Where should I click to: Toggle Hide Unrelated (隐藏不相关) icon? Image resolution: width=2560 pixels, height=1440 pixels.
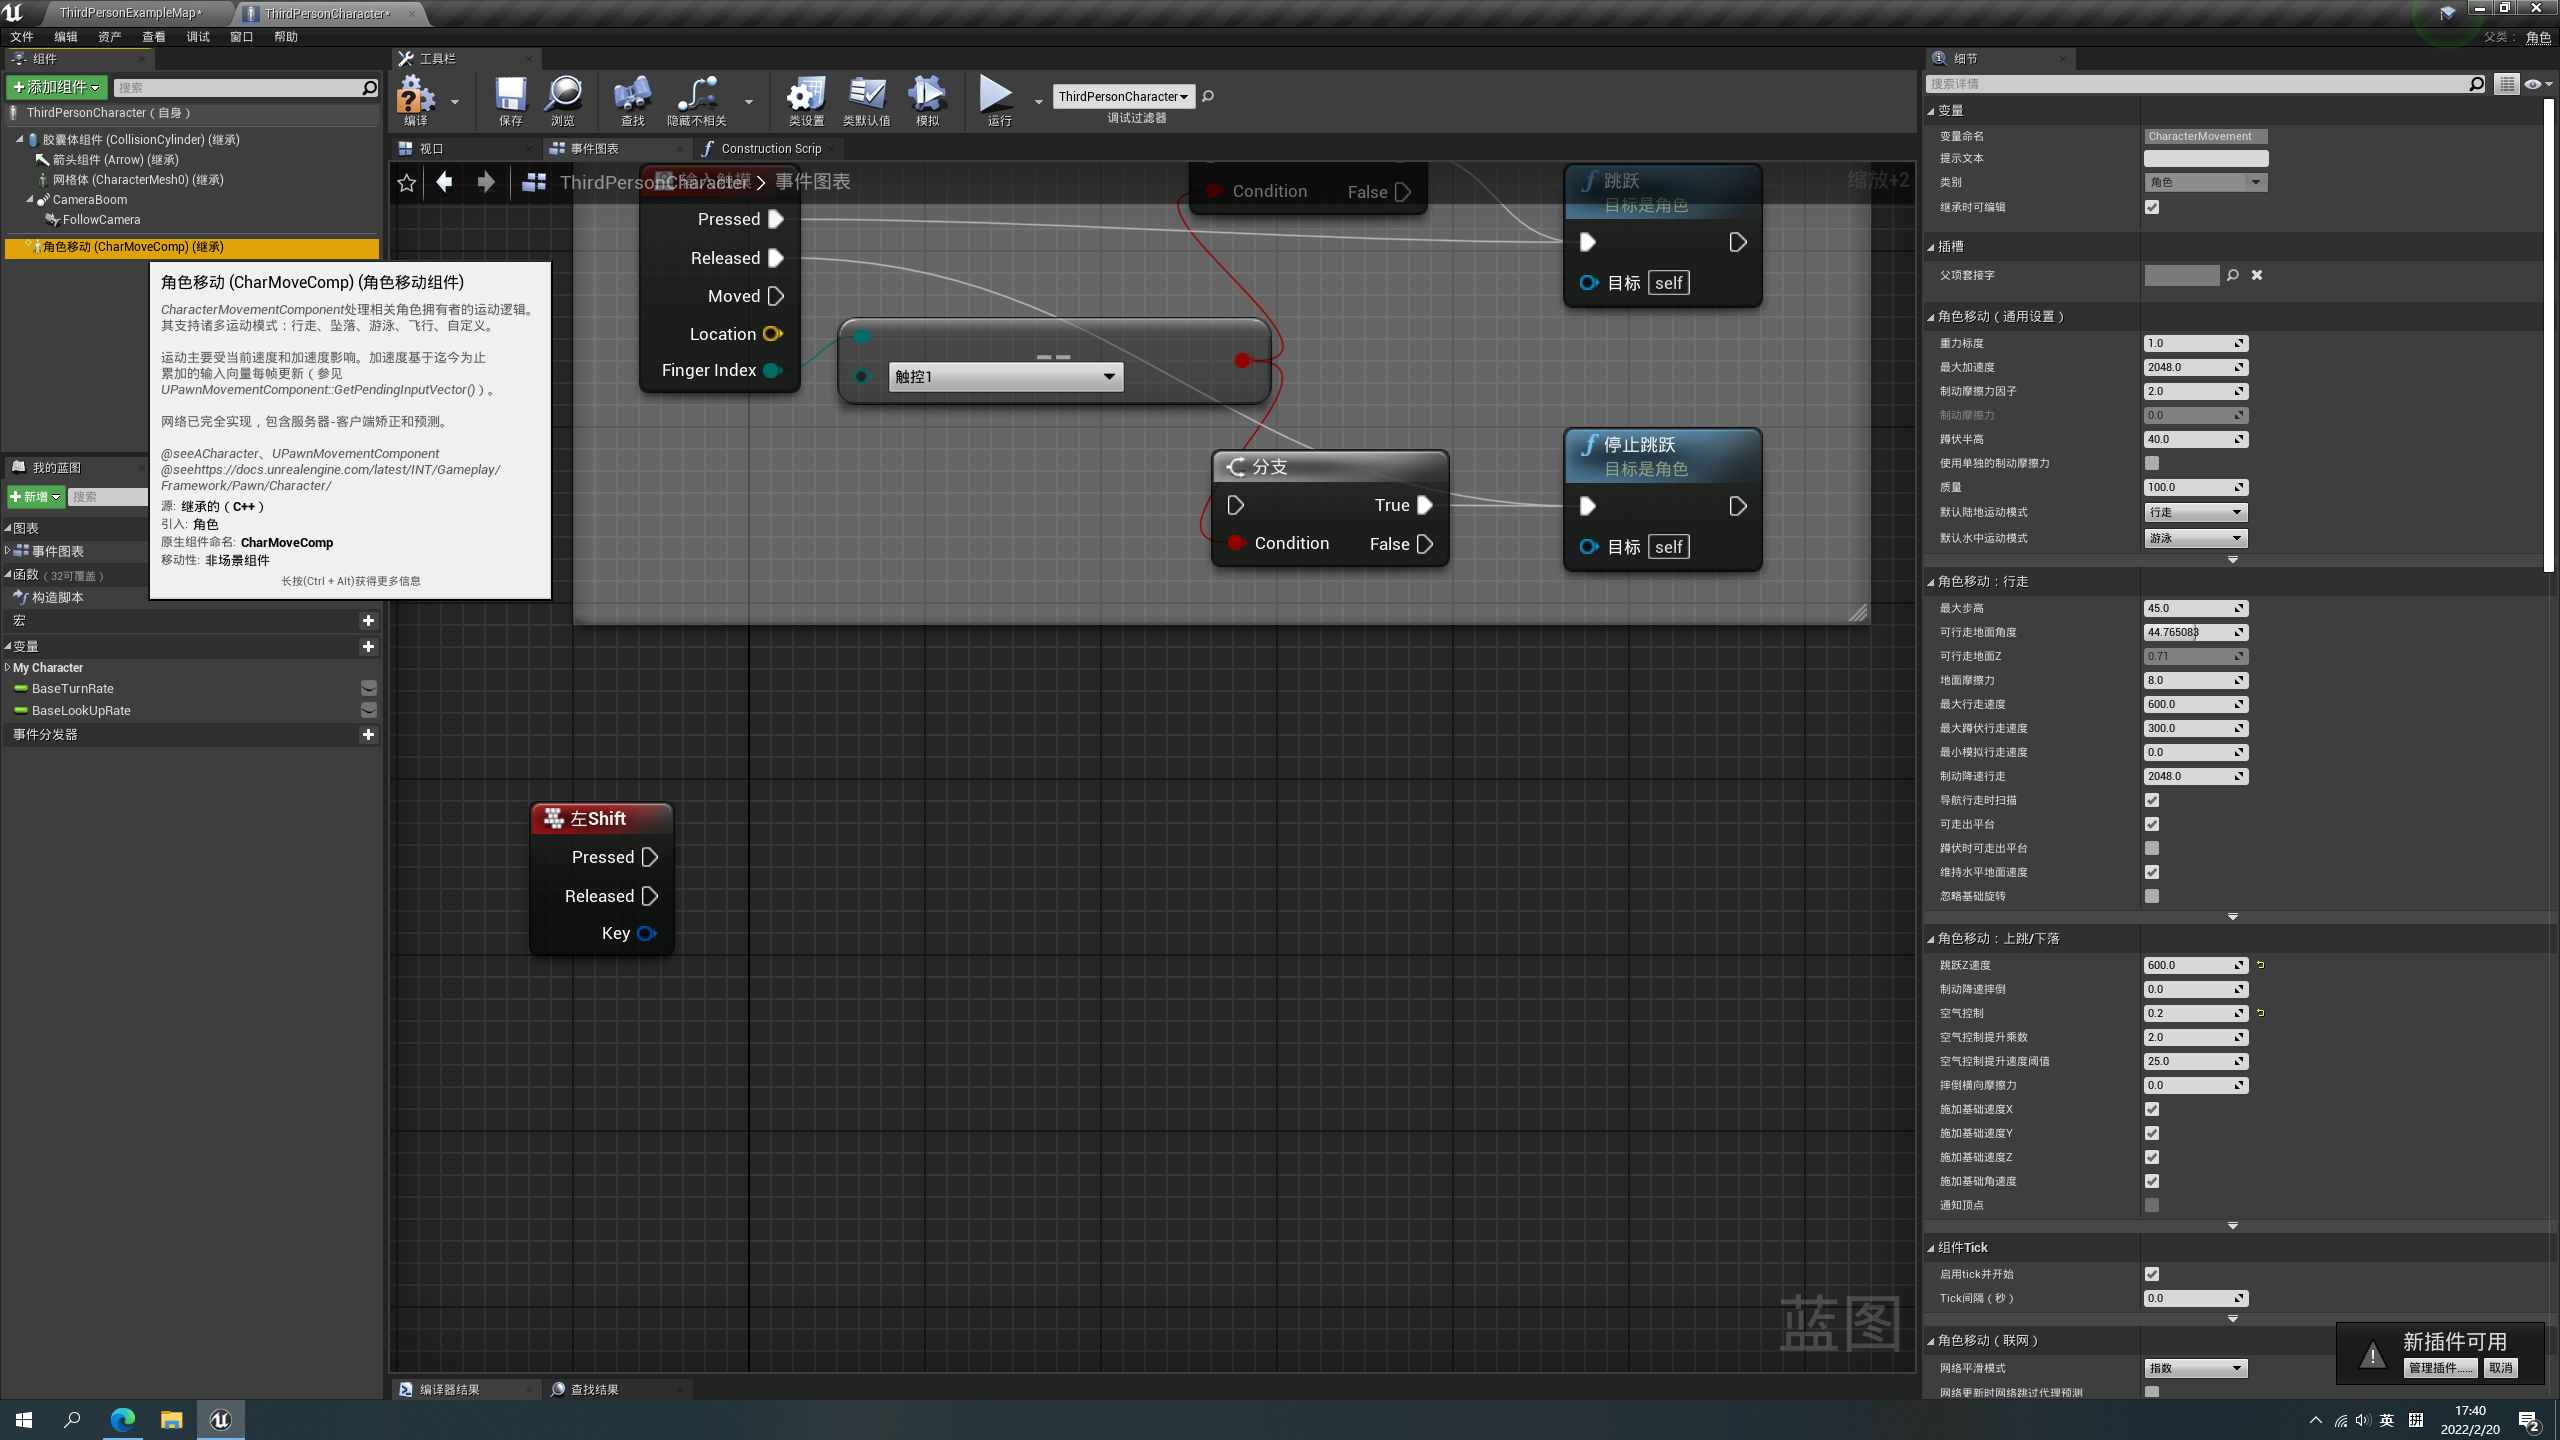coord(697,99)
